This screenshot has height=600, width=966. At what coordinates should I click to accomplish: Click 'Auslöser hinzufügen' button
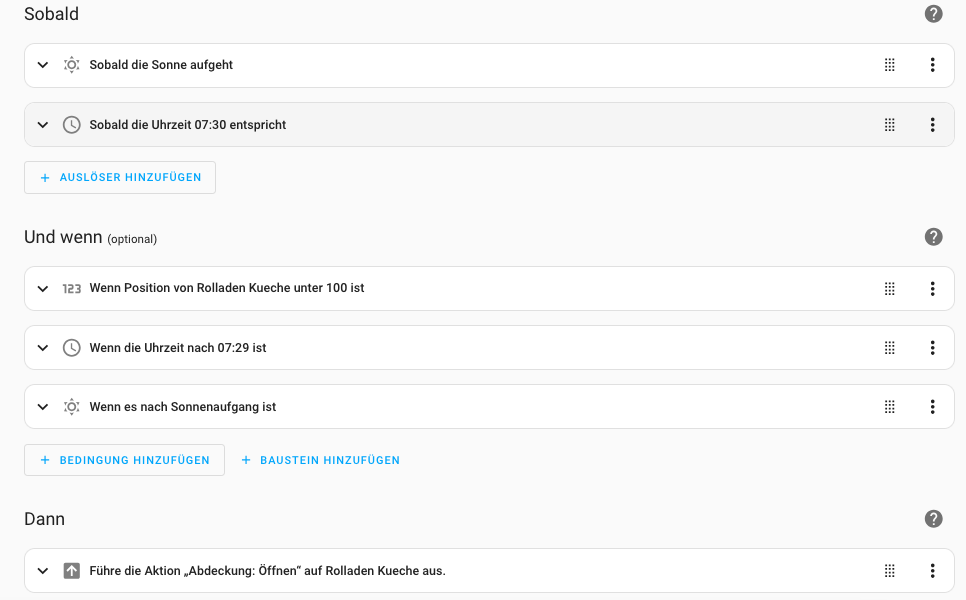[120, 177]
